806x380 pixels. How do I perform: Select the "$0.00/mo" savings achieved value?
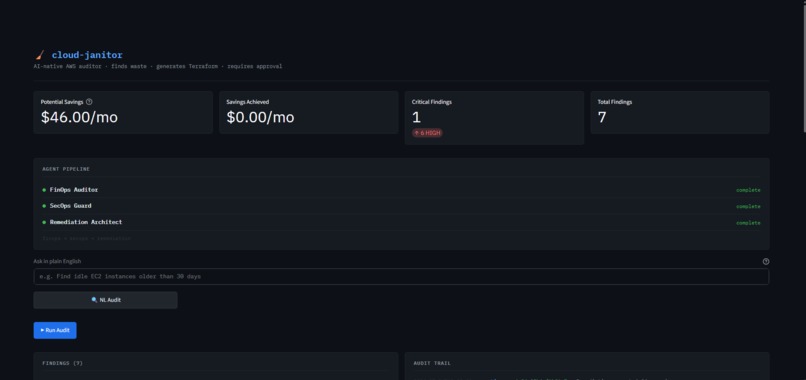pos(260,117)
